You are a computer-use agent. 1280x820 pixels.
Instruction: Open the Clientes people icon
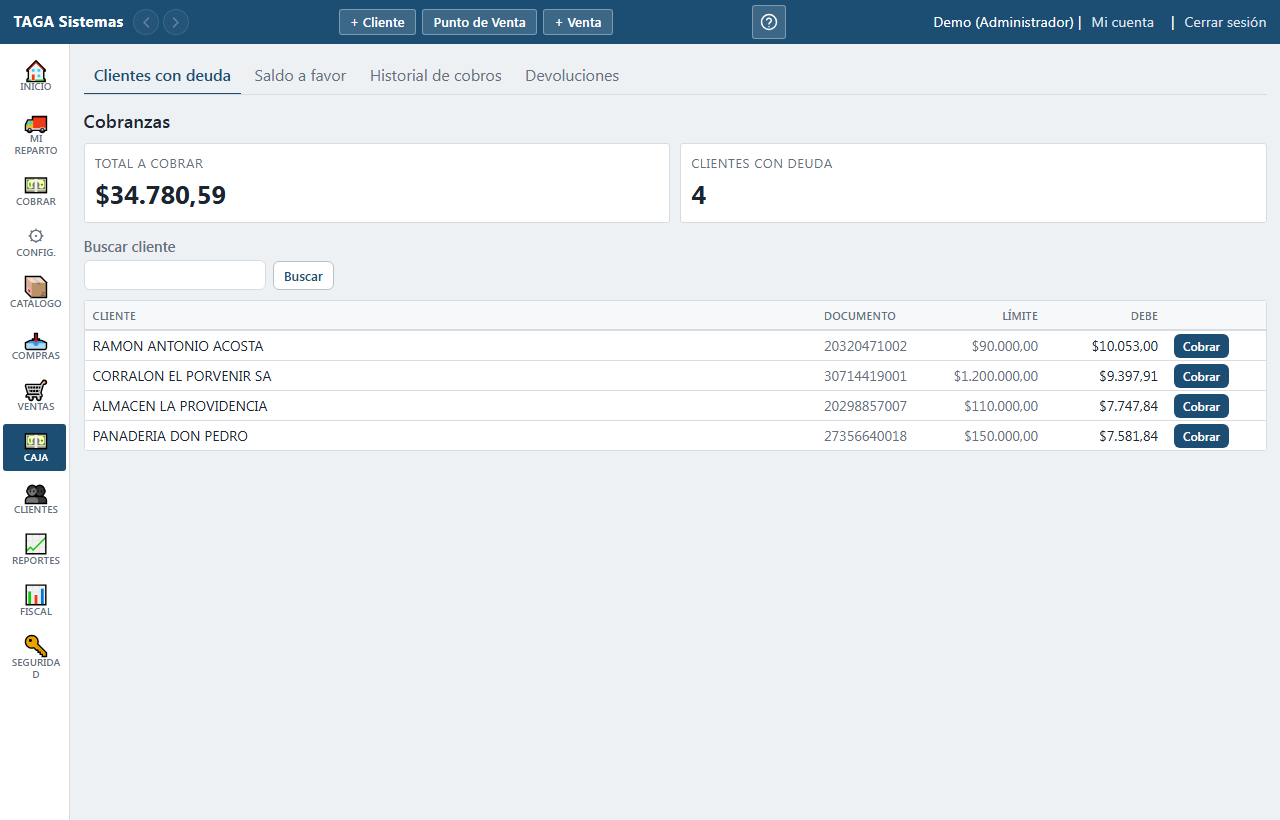(35, 499)
